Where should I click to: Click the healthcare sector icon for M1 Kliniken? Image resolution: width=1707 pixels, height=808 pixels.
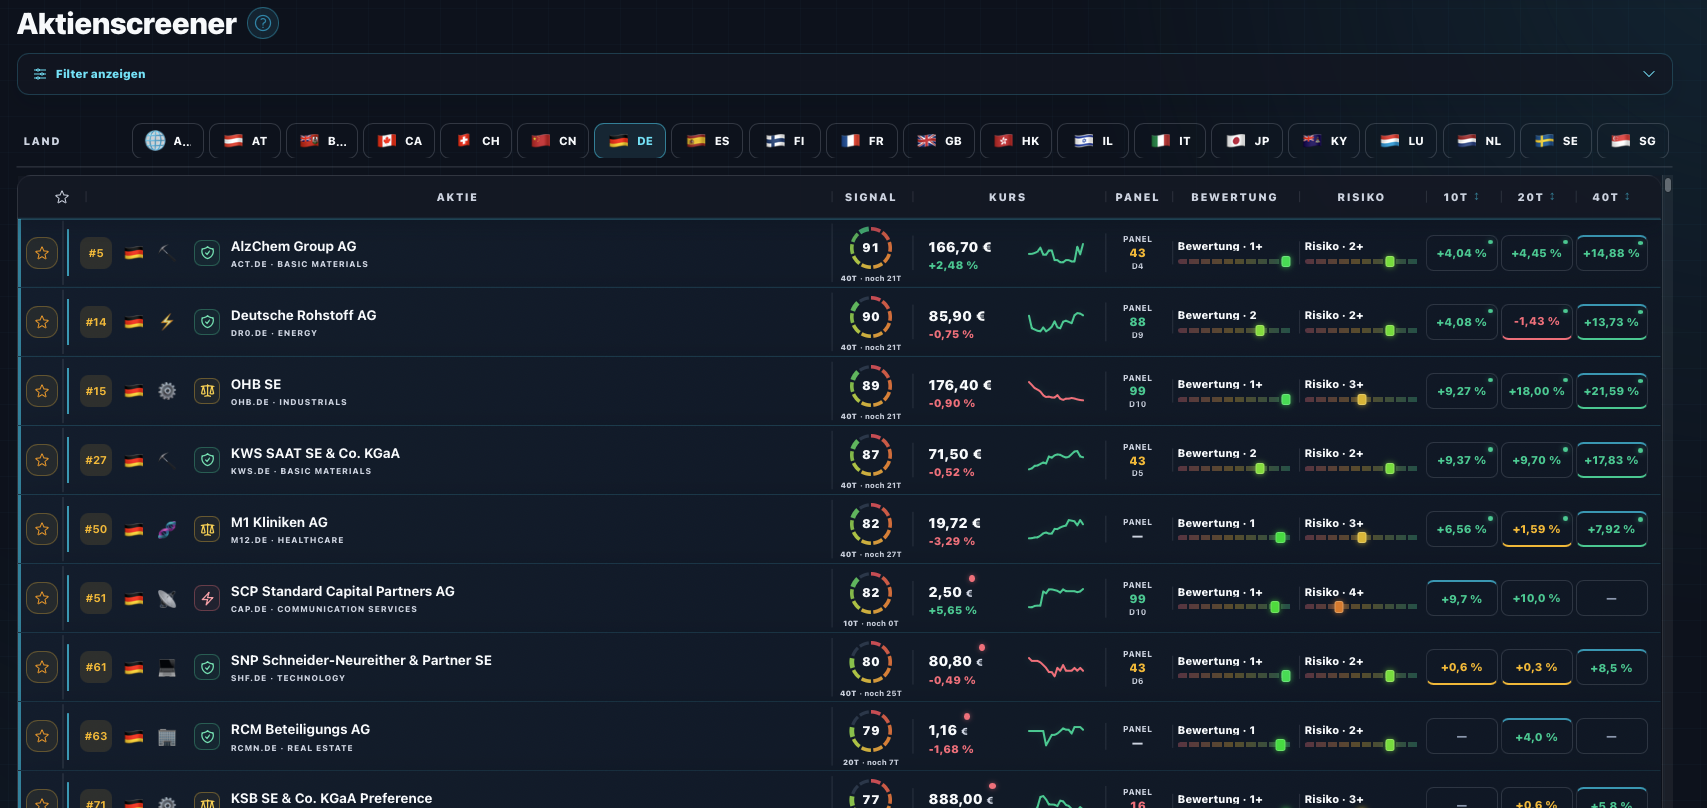point(167,529)
